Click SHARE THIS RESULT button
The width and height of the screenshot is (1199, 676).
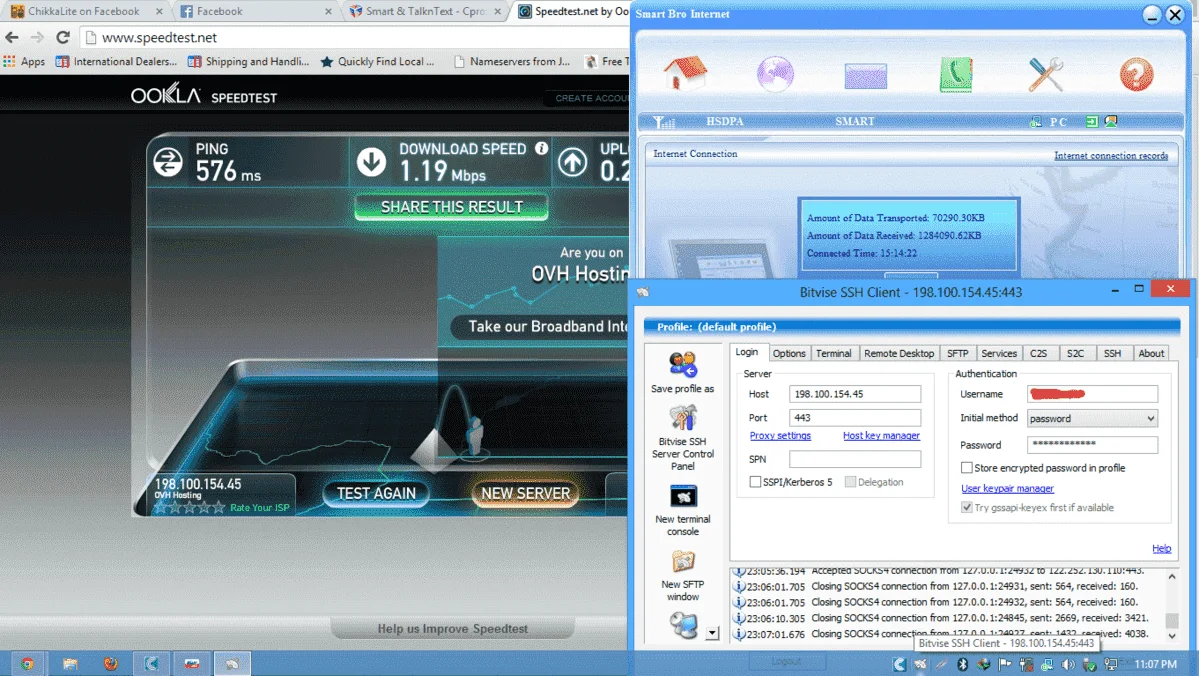point(451,207)
